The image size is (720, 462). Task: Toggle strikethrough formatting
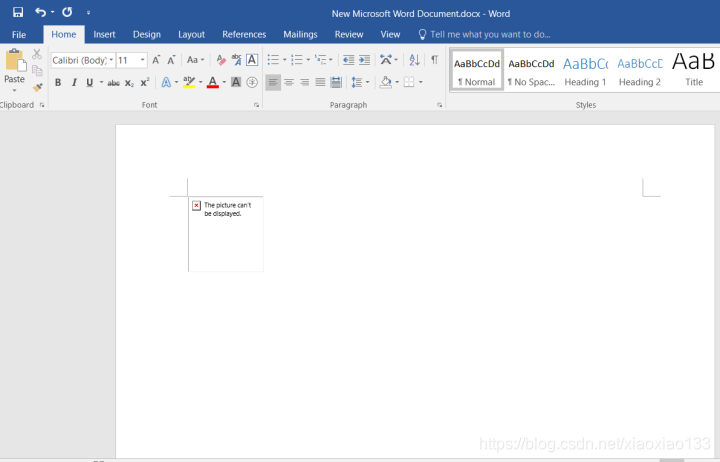point(113,83)
